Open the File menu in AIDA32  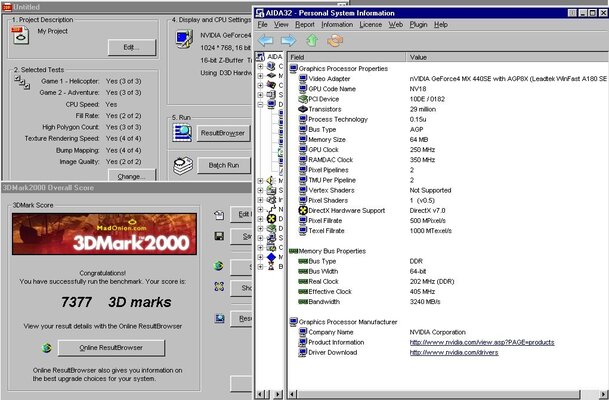coord(263,24)
